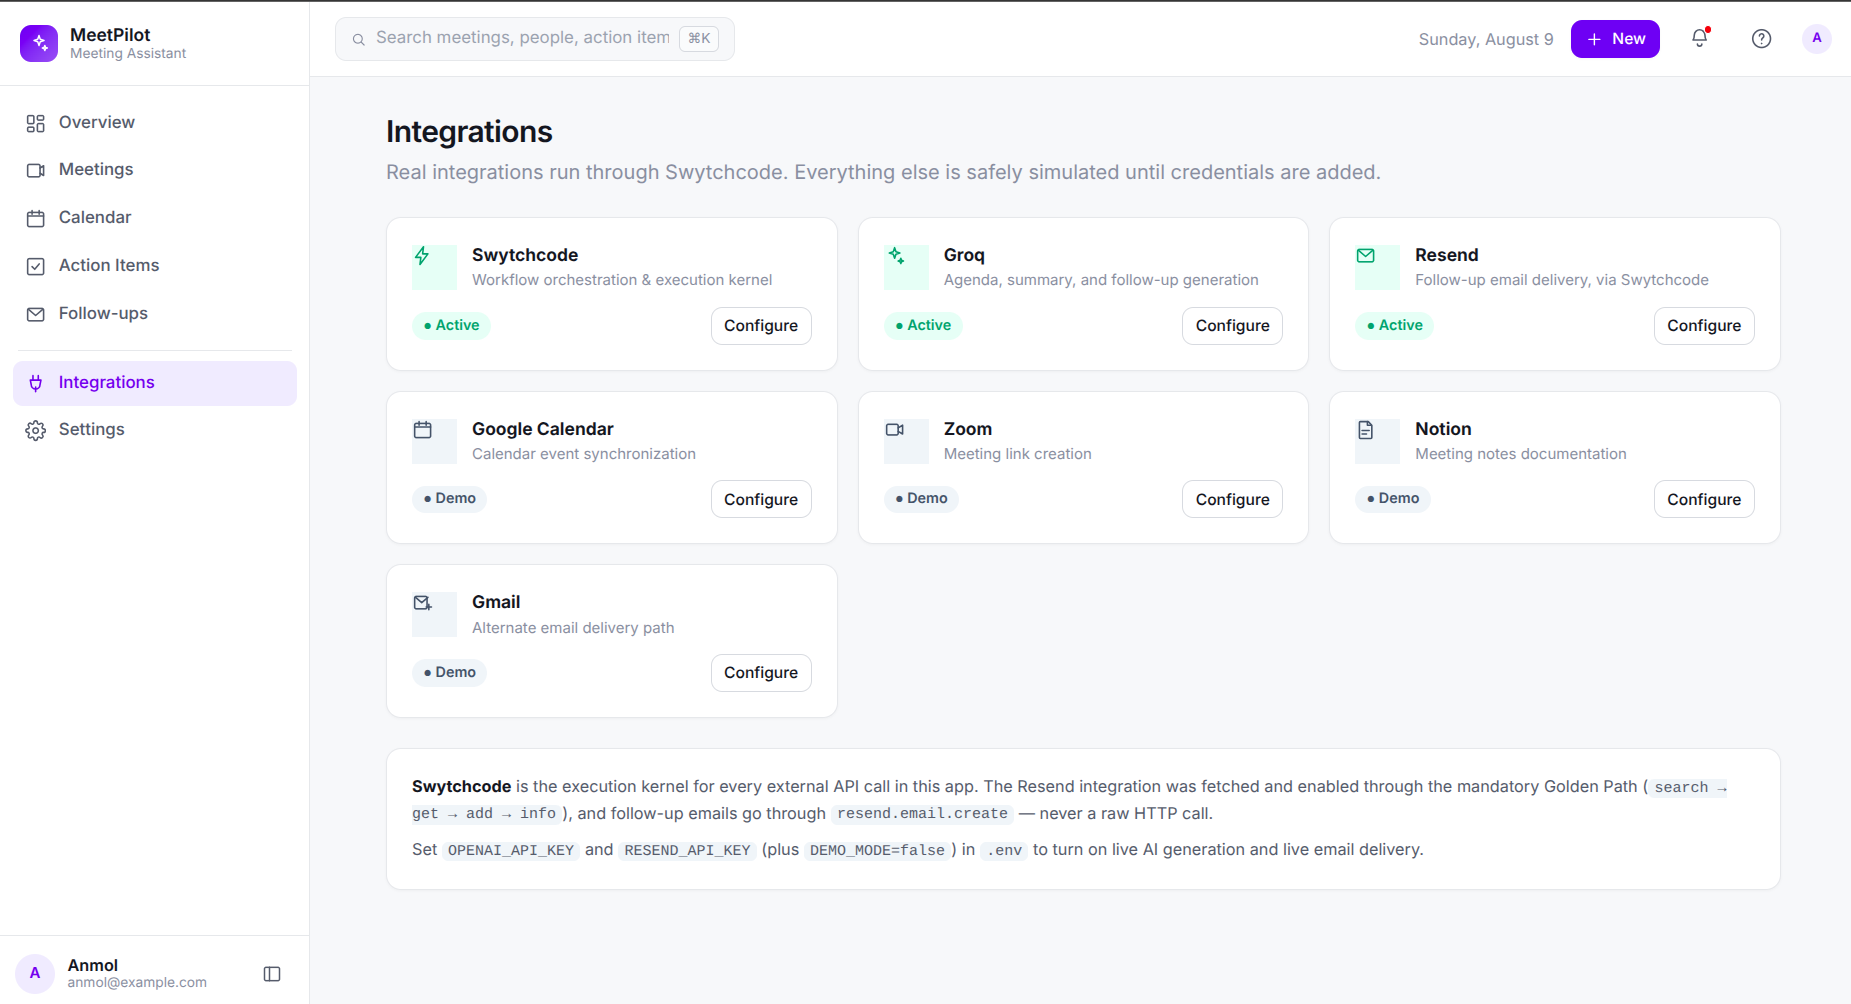
Task: Configure the Groq integration
Action: (1232, 326)
